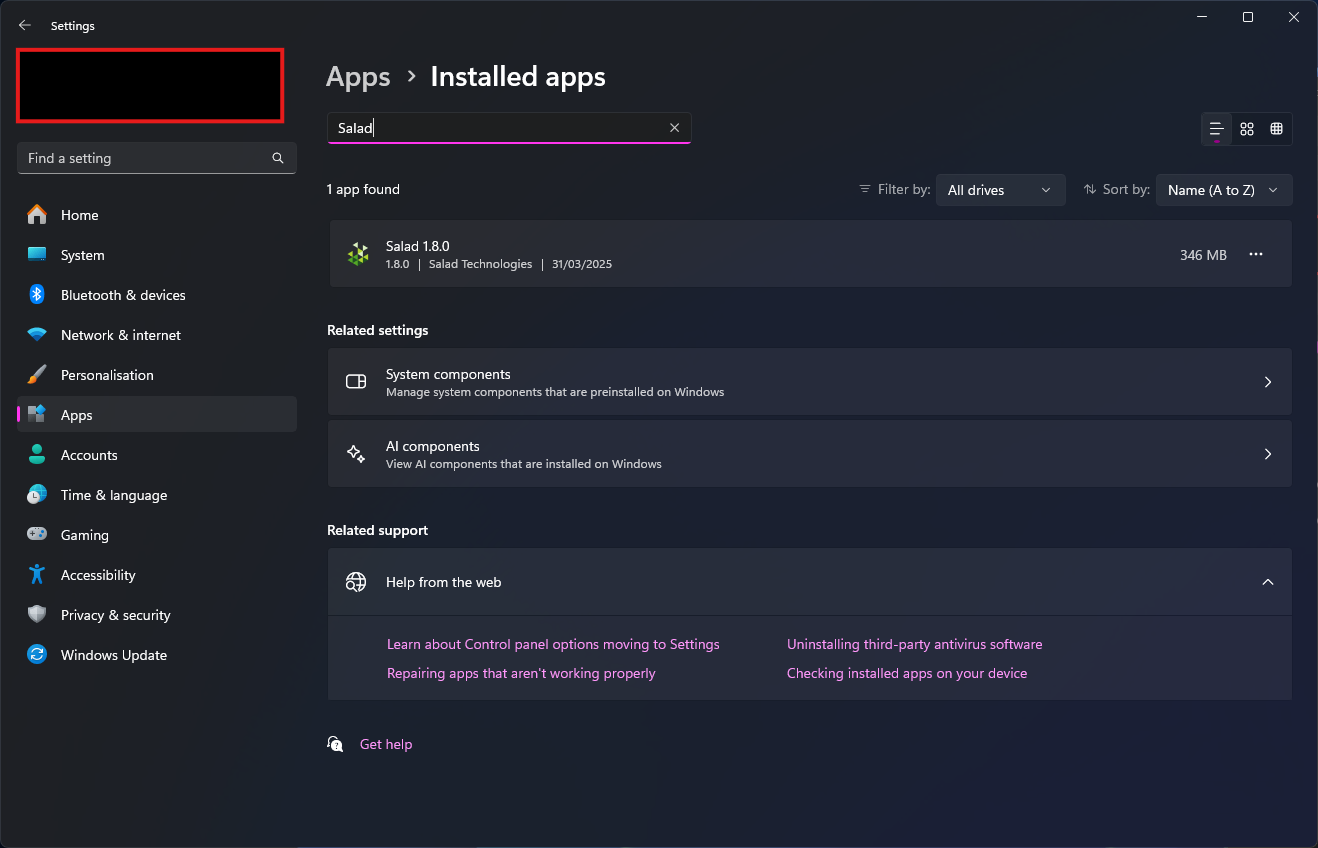The height and width of the screenshot is (848, 1318).
Task: Open Home in the sidebar
Action: click(157, 215)
